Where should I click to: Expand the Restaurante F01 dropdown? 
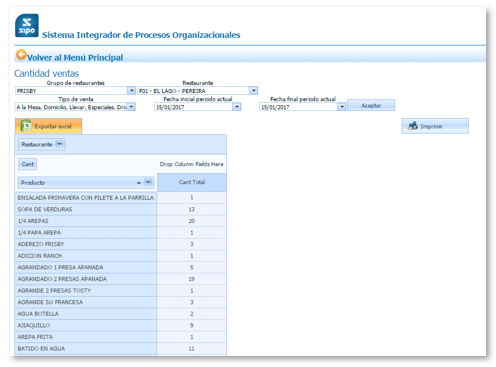coord(254,90)
